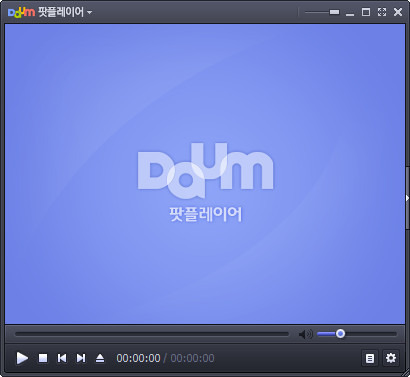This screenshot has width=410, height=377.
Task: Click the Daum logo in title bar
Action: 21,12
